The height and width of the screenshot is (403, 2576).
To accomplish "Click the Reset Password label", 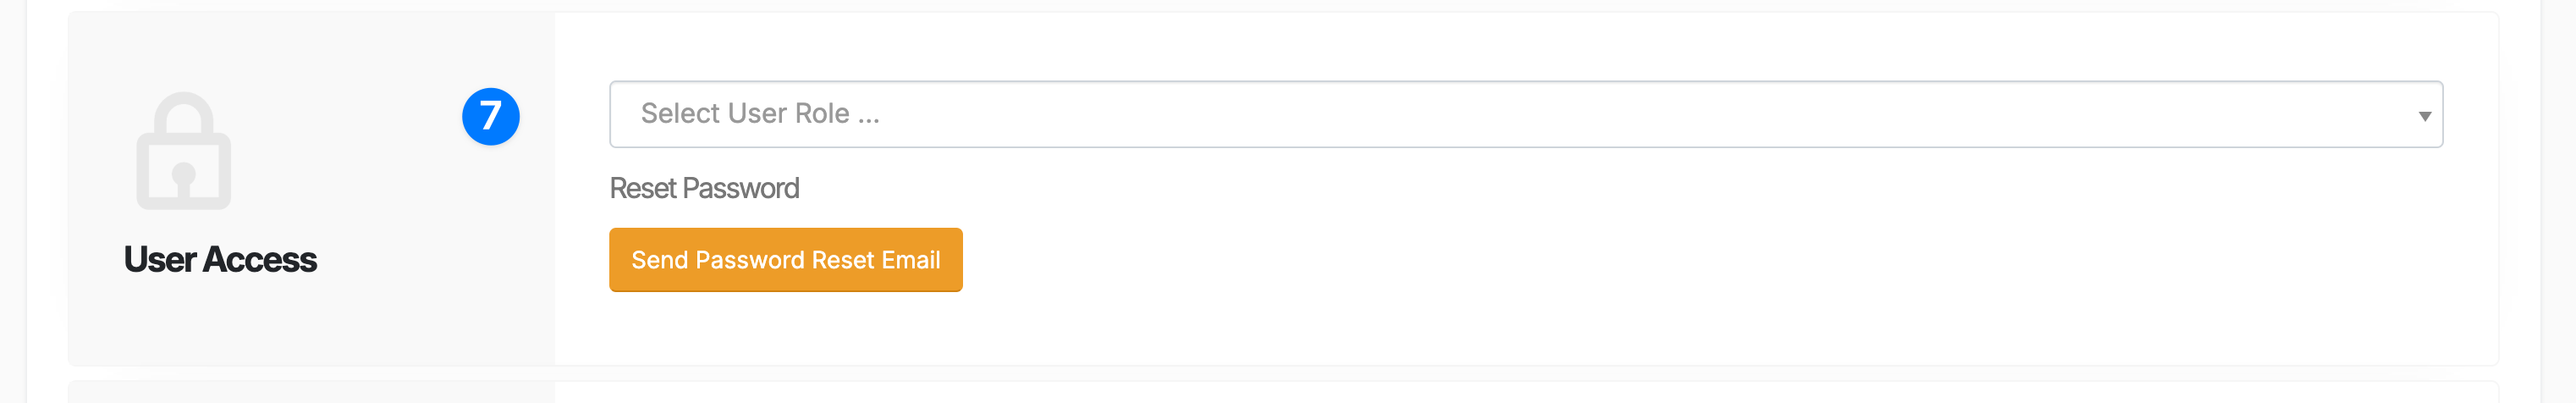I will [x=704, y=188].
